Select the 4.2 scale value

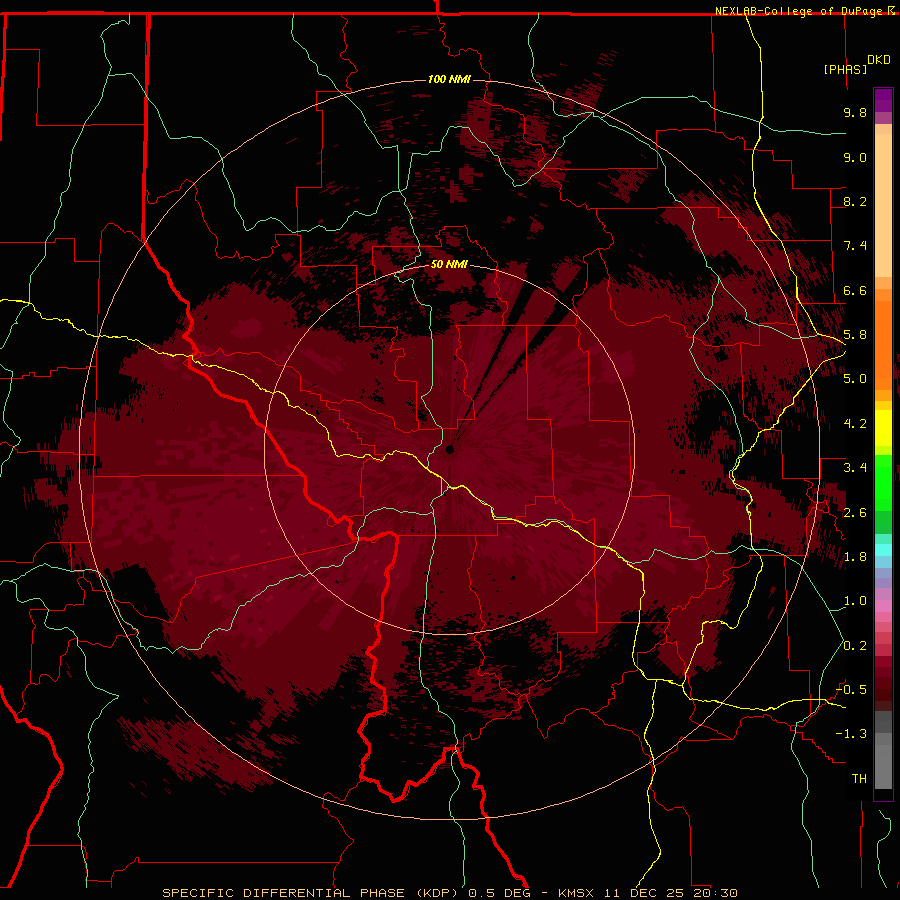pyautogui.click(x=855, y=424)
